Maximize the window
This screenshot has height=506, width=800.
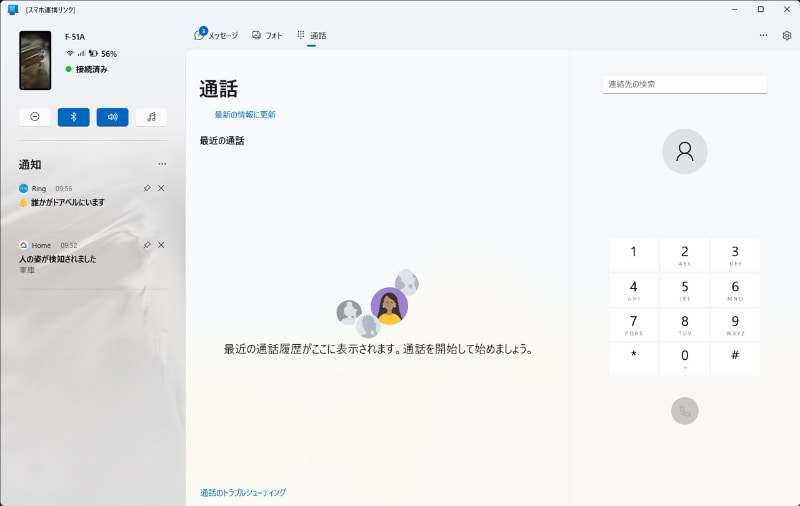[x=761, y=9]
